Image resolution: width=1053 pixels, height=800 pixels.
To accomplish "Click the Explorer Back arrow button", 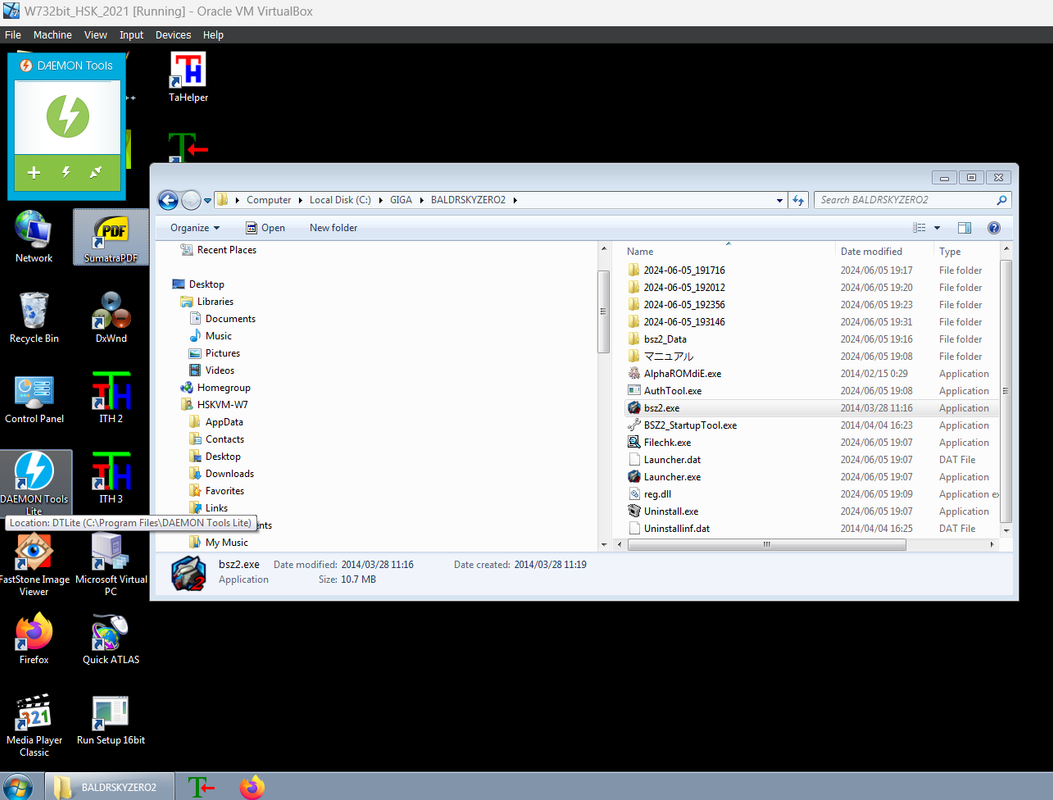I will (169, 199).
